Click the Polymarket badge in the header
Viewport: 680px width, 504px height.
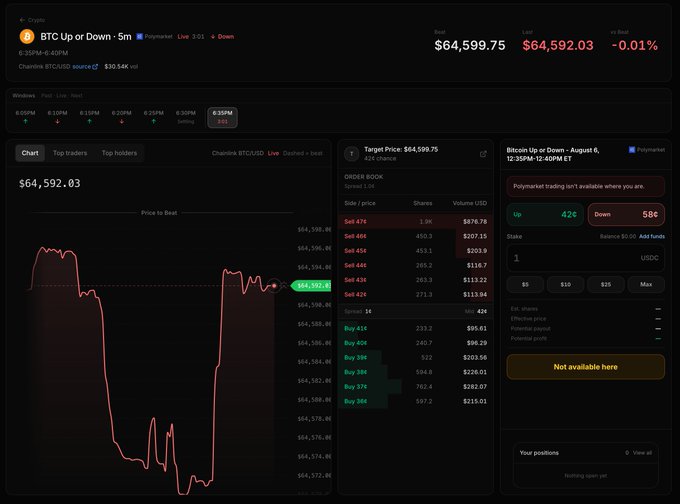(x=154, y=36)
